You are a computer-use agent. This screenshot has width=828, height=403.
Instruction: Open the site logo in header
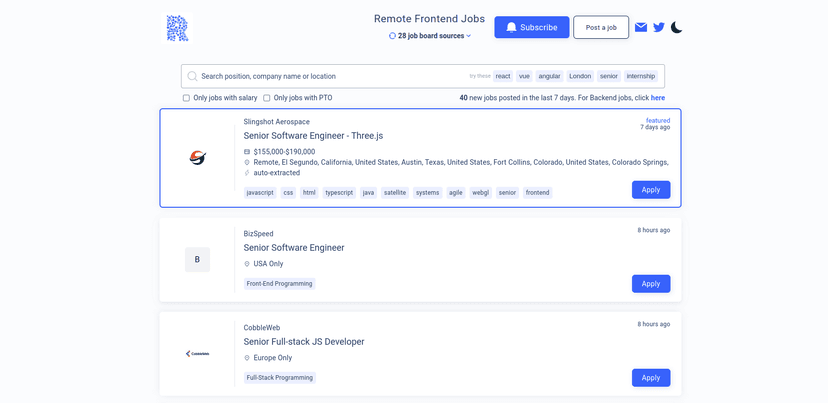click(177, 28)
